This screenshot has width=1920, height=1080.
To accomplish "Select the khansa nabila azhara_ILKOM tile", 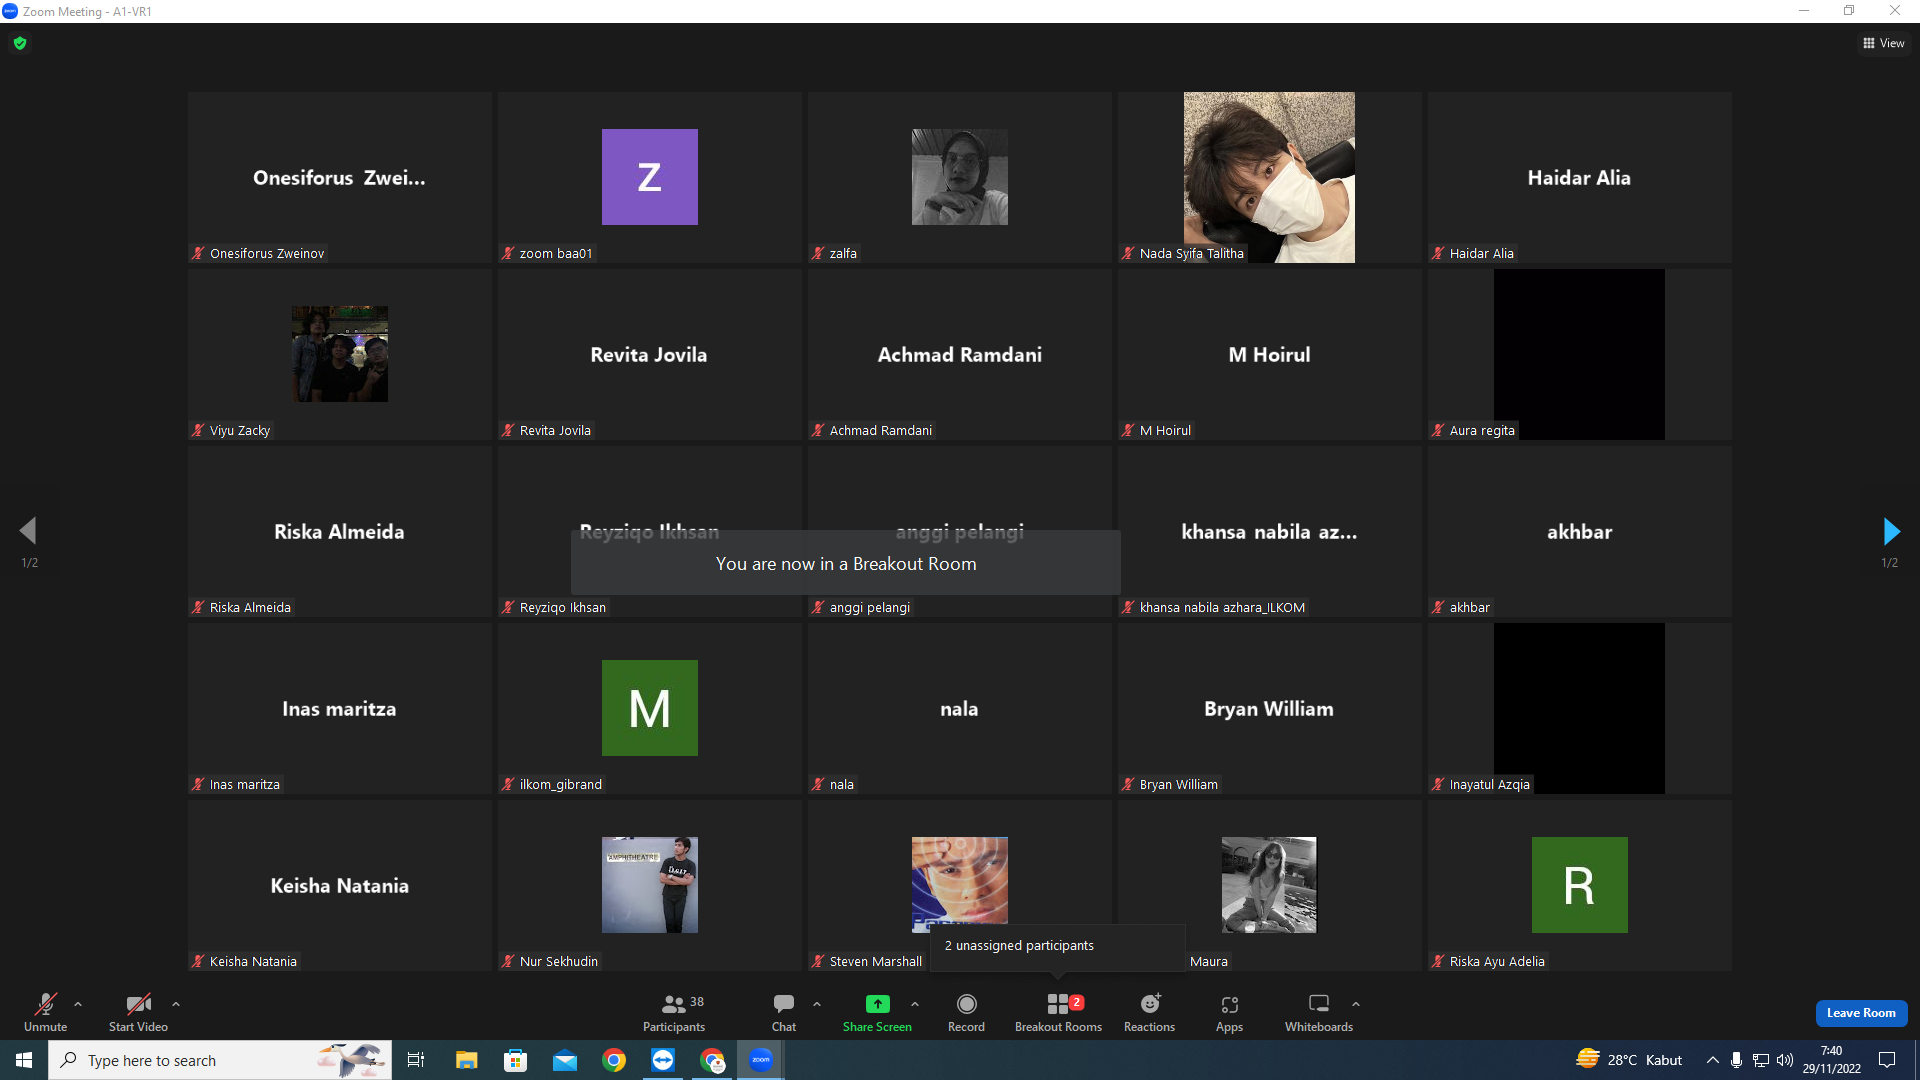I will [1270, 532].
